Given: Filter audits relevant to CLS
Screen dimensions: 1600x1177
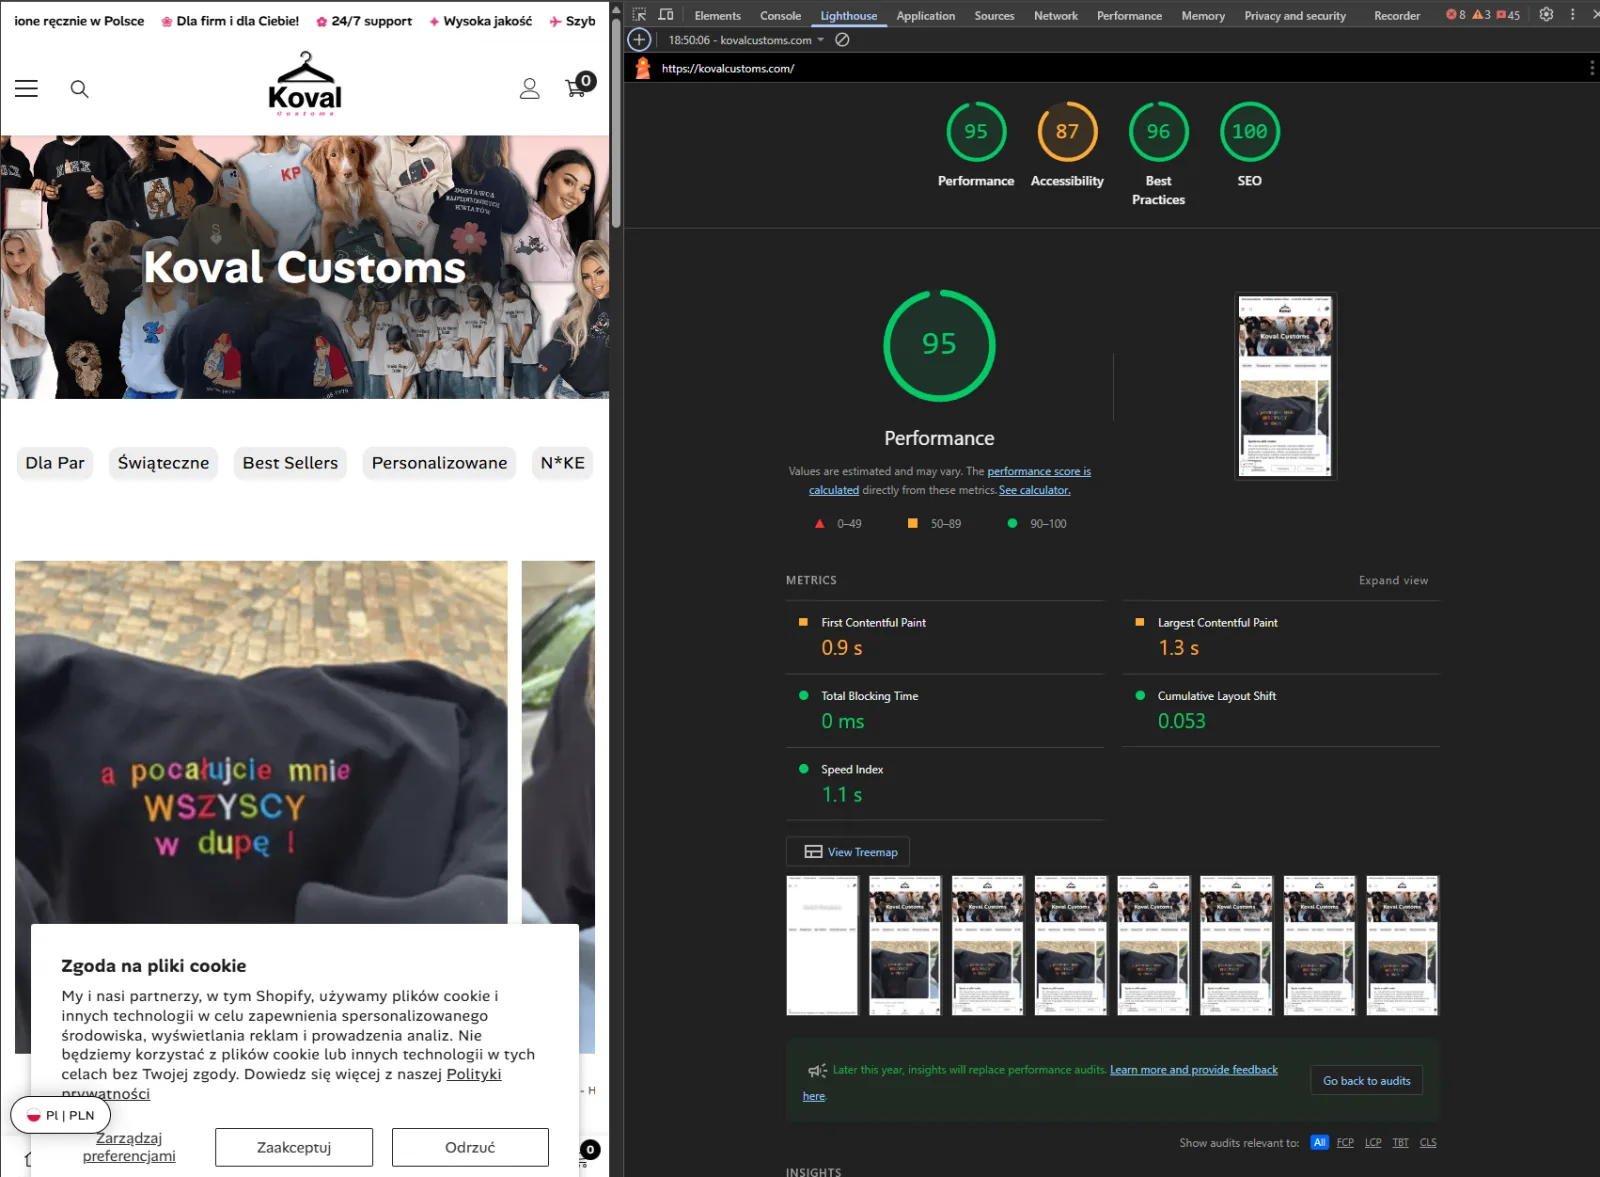Looking at the screenshot, I should pos(1428,1142).
